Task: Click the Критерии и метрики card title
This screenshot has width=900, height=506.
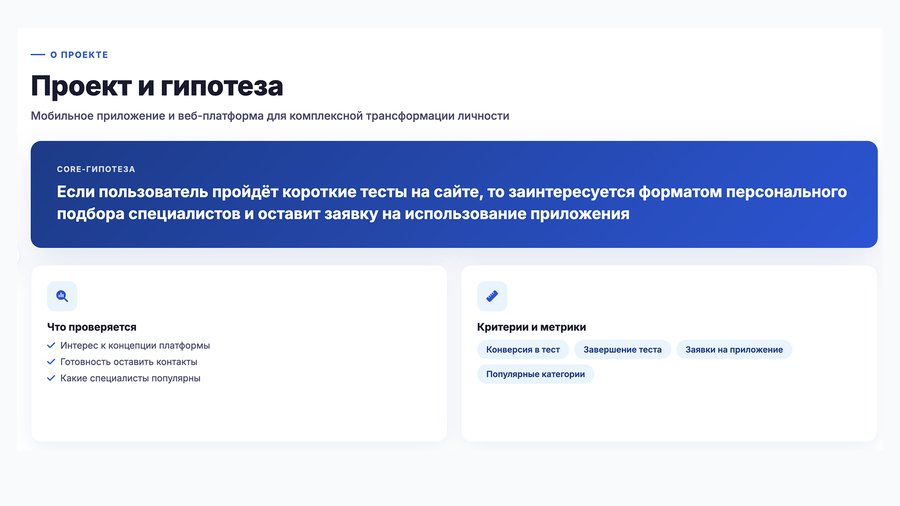Action: point(532,327)
